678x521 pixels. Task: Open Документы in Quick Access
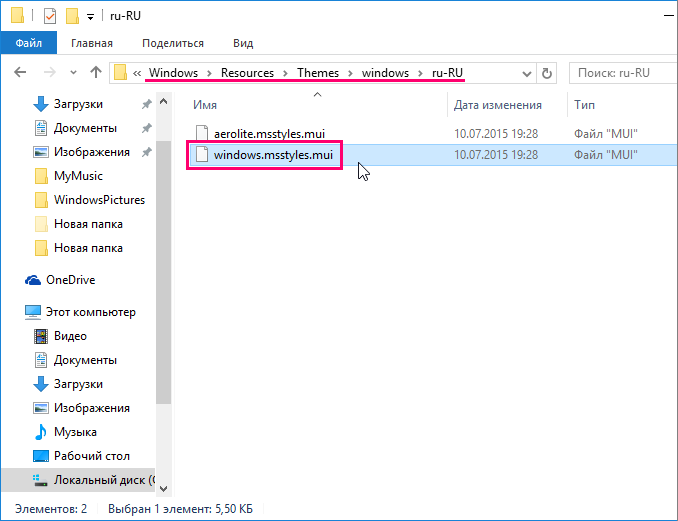85,128
